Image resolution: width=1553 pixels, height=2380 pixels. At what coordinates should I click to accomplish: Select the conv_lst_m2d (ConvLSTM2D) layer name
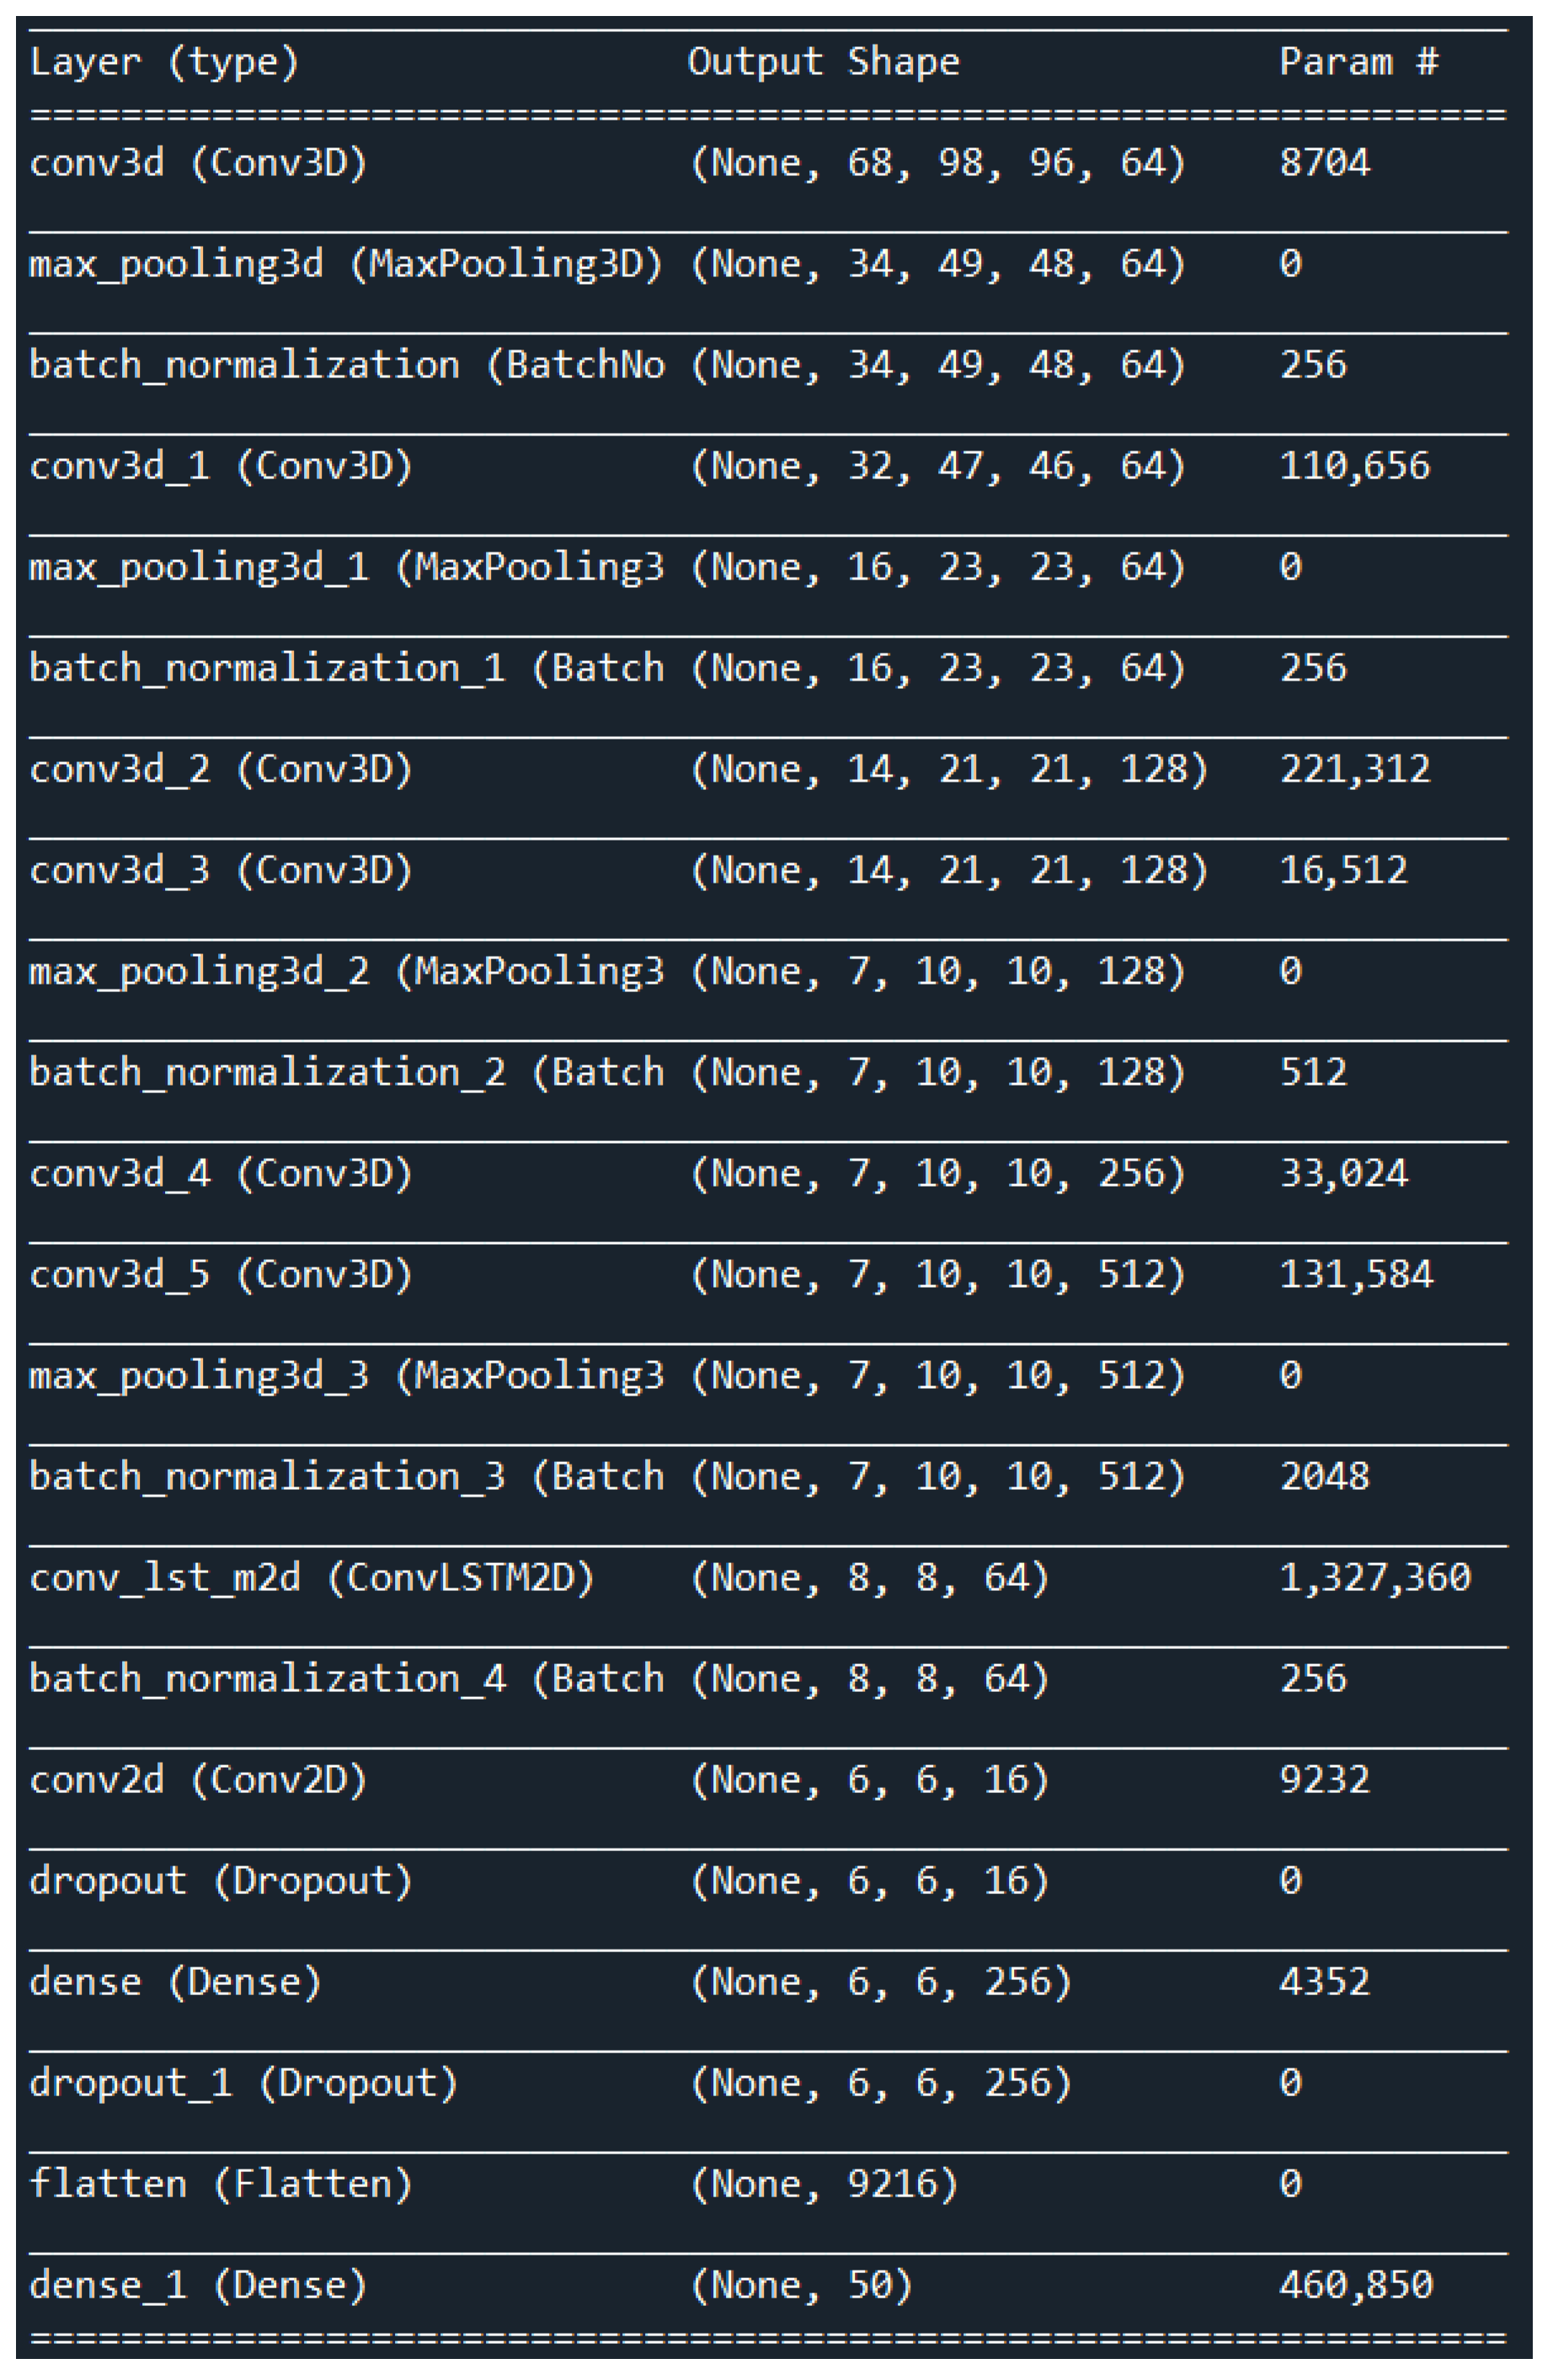tap(311, 1578)
